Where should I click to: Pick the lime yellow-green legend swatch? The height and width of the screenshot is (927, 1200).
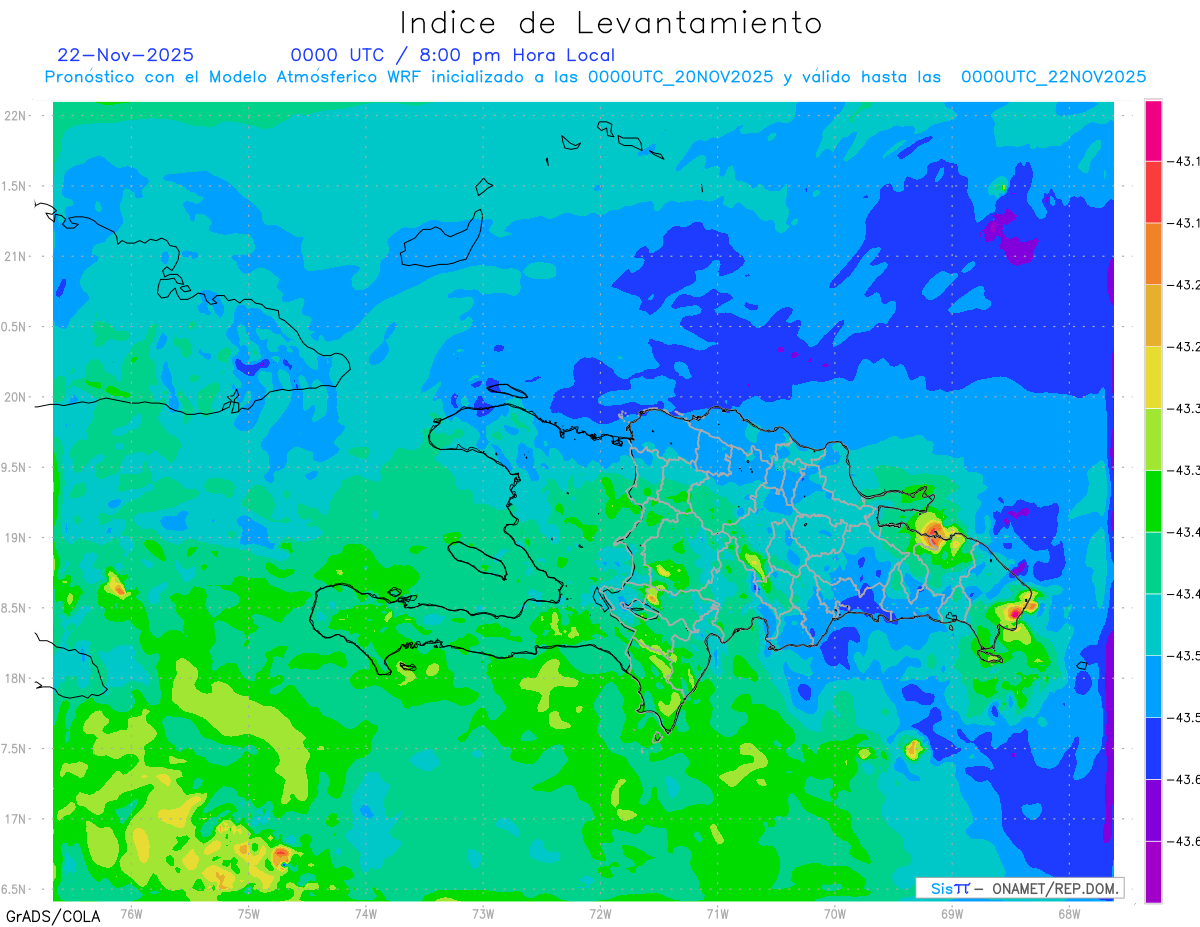point(1153,439)
